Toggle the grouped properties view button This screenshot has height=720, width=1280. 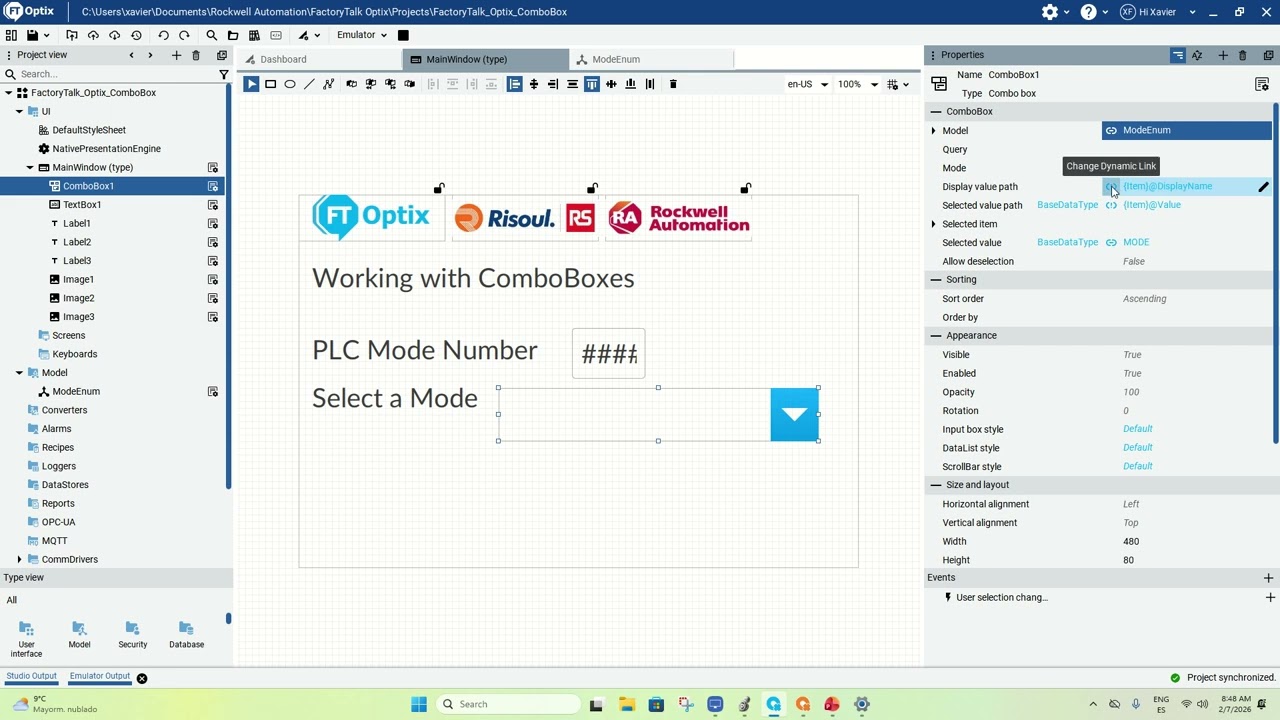1178,55
